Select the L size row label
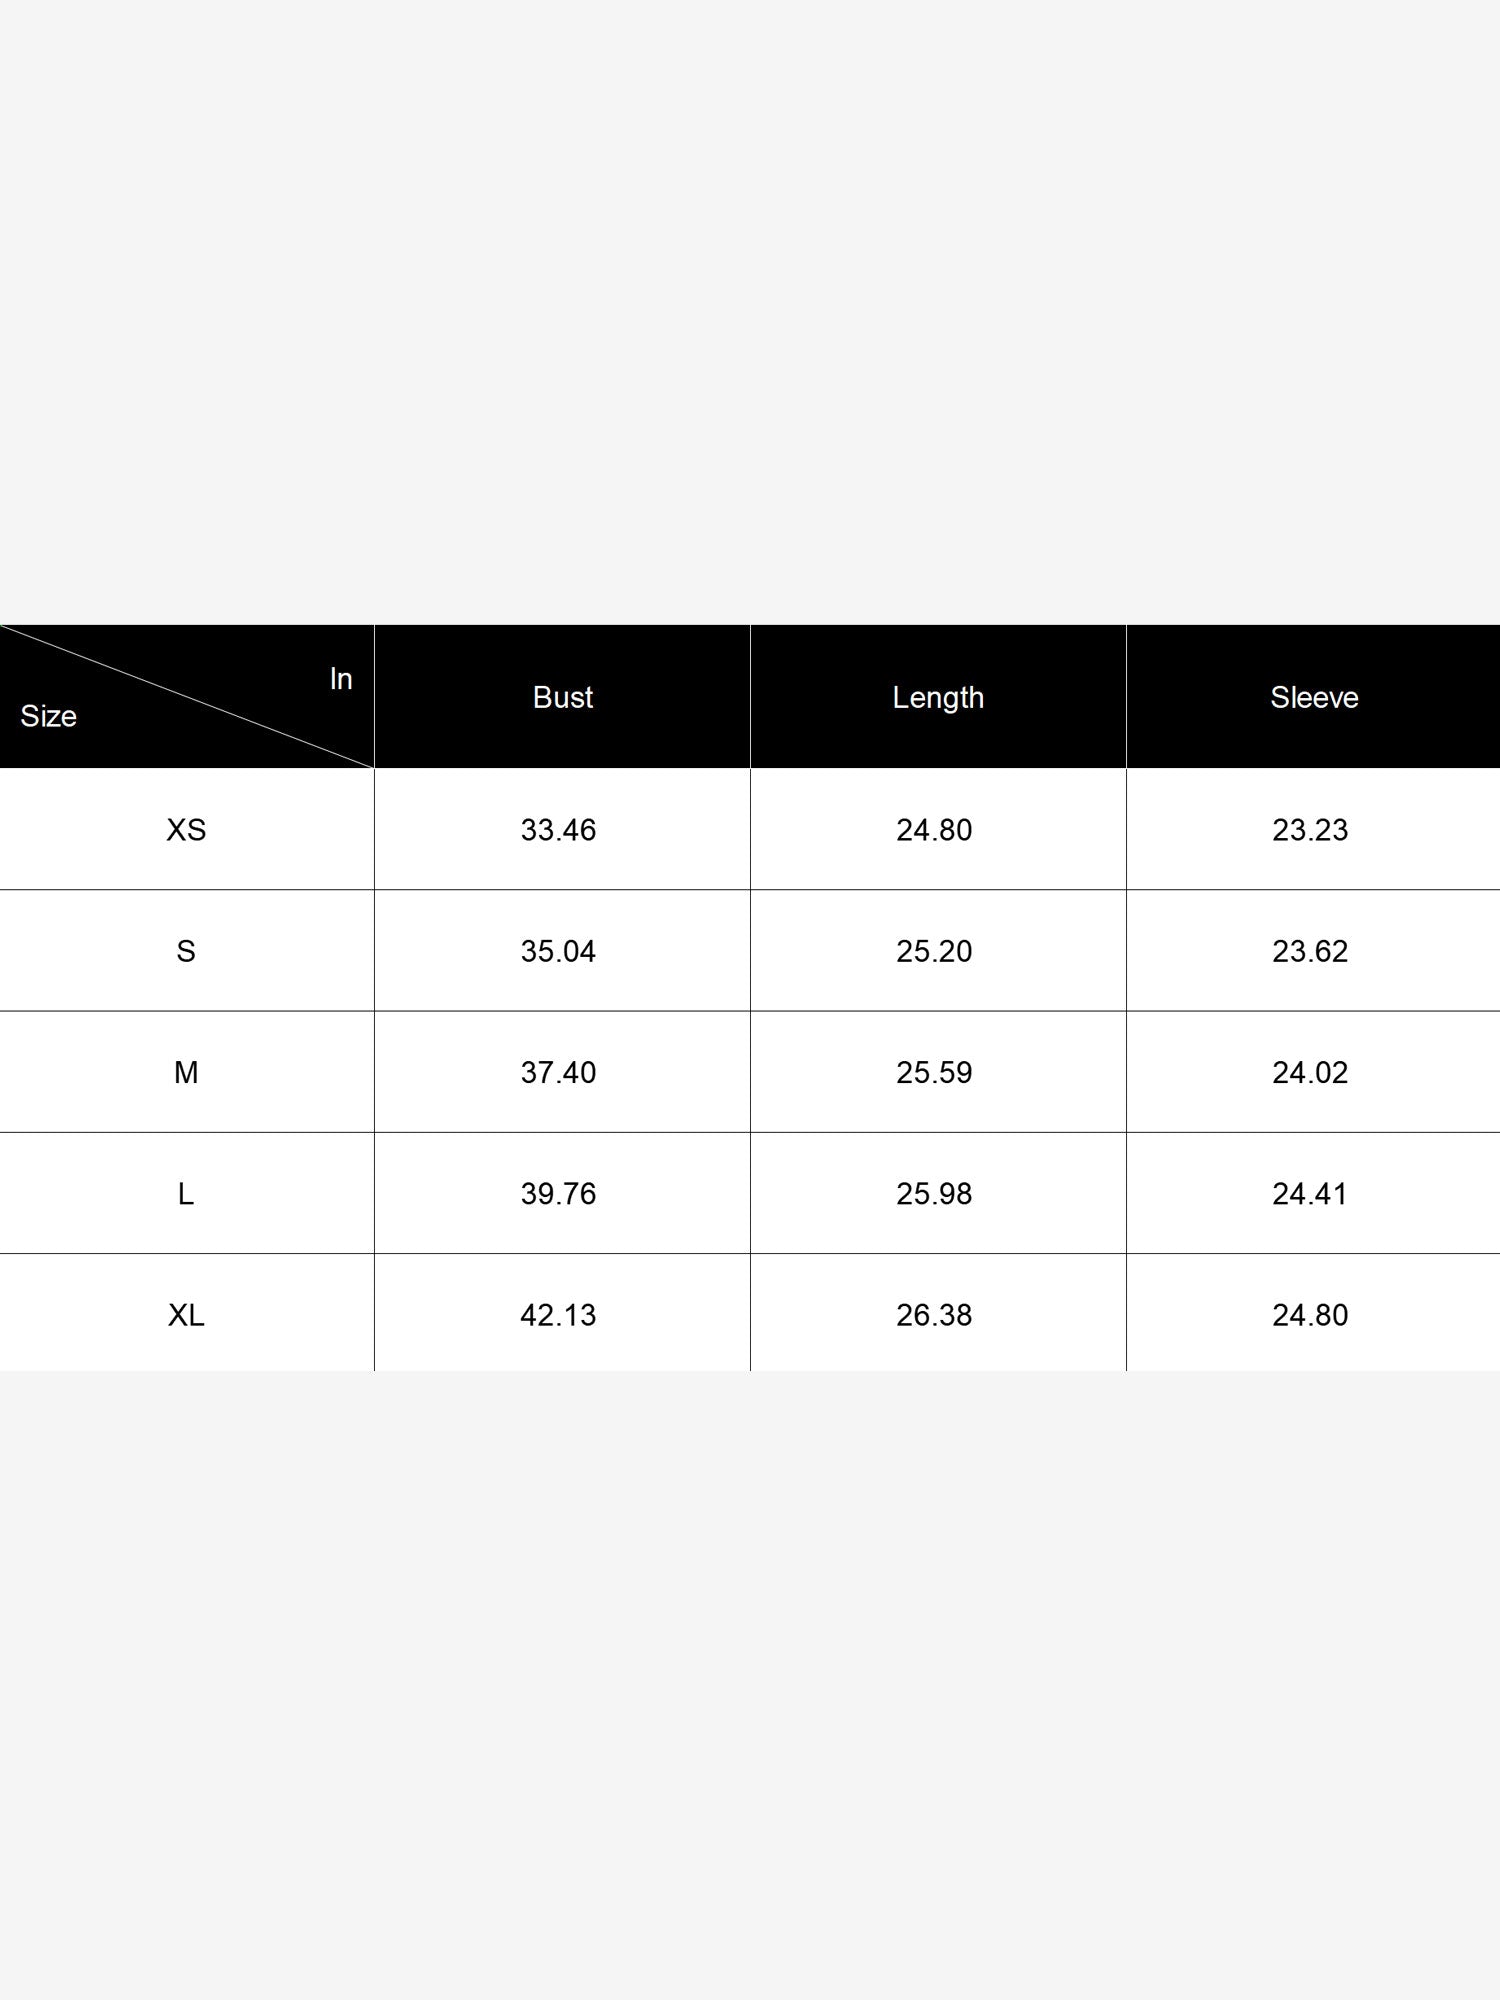 [x=186, y=1193]
